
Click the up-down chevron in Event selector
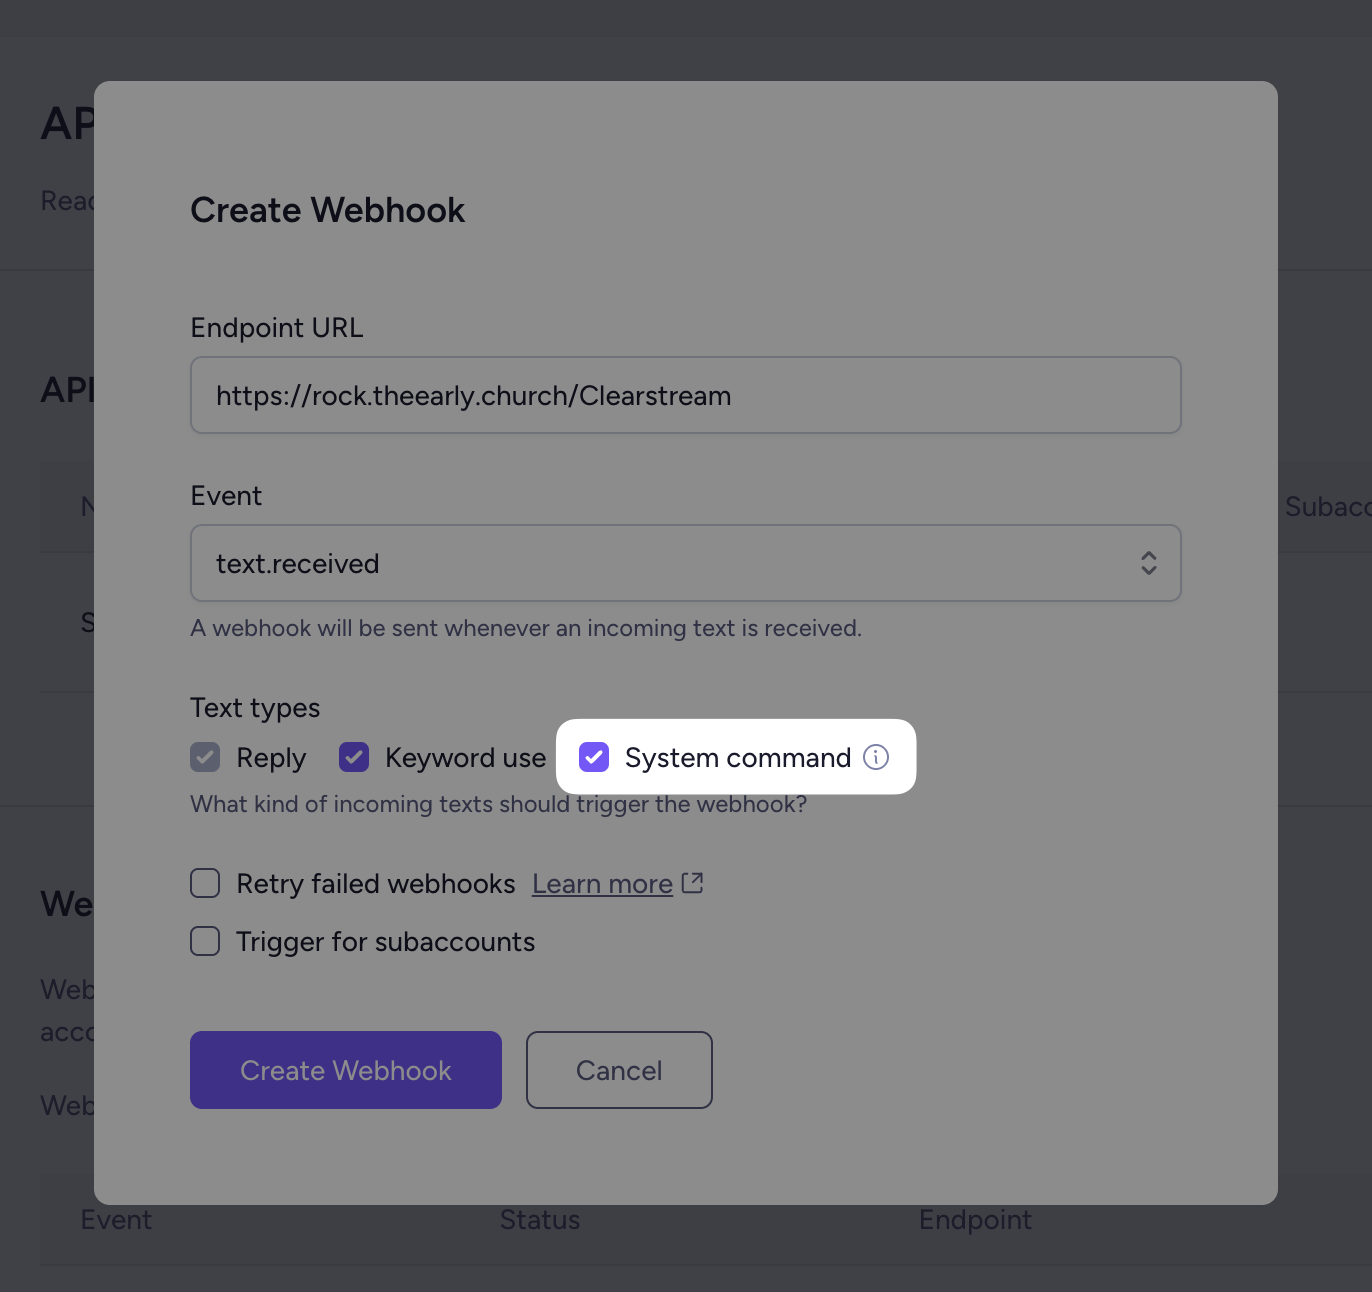pos(1149,563)
